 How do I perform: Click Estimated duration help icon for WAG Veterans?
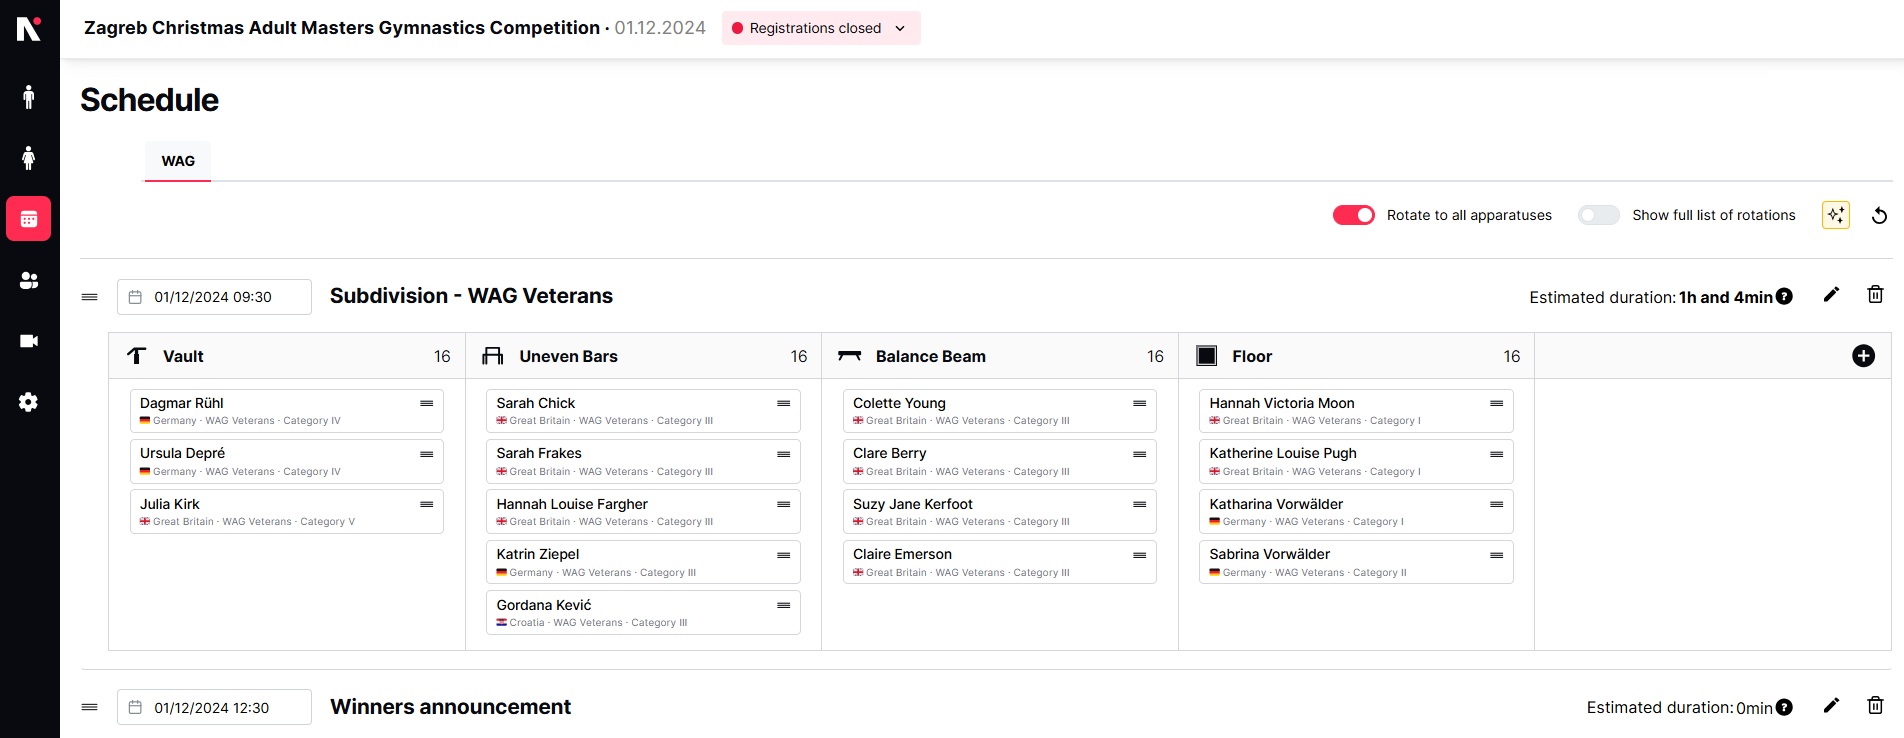1784,297
